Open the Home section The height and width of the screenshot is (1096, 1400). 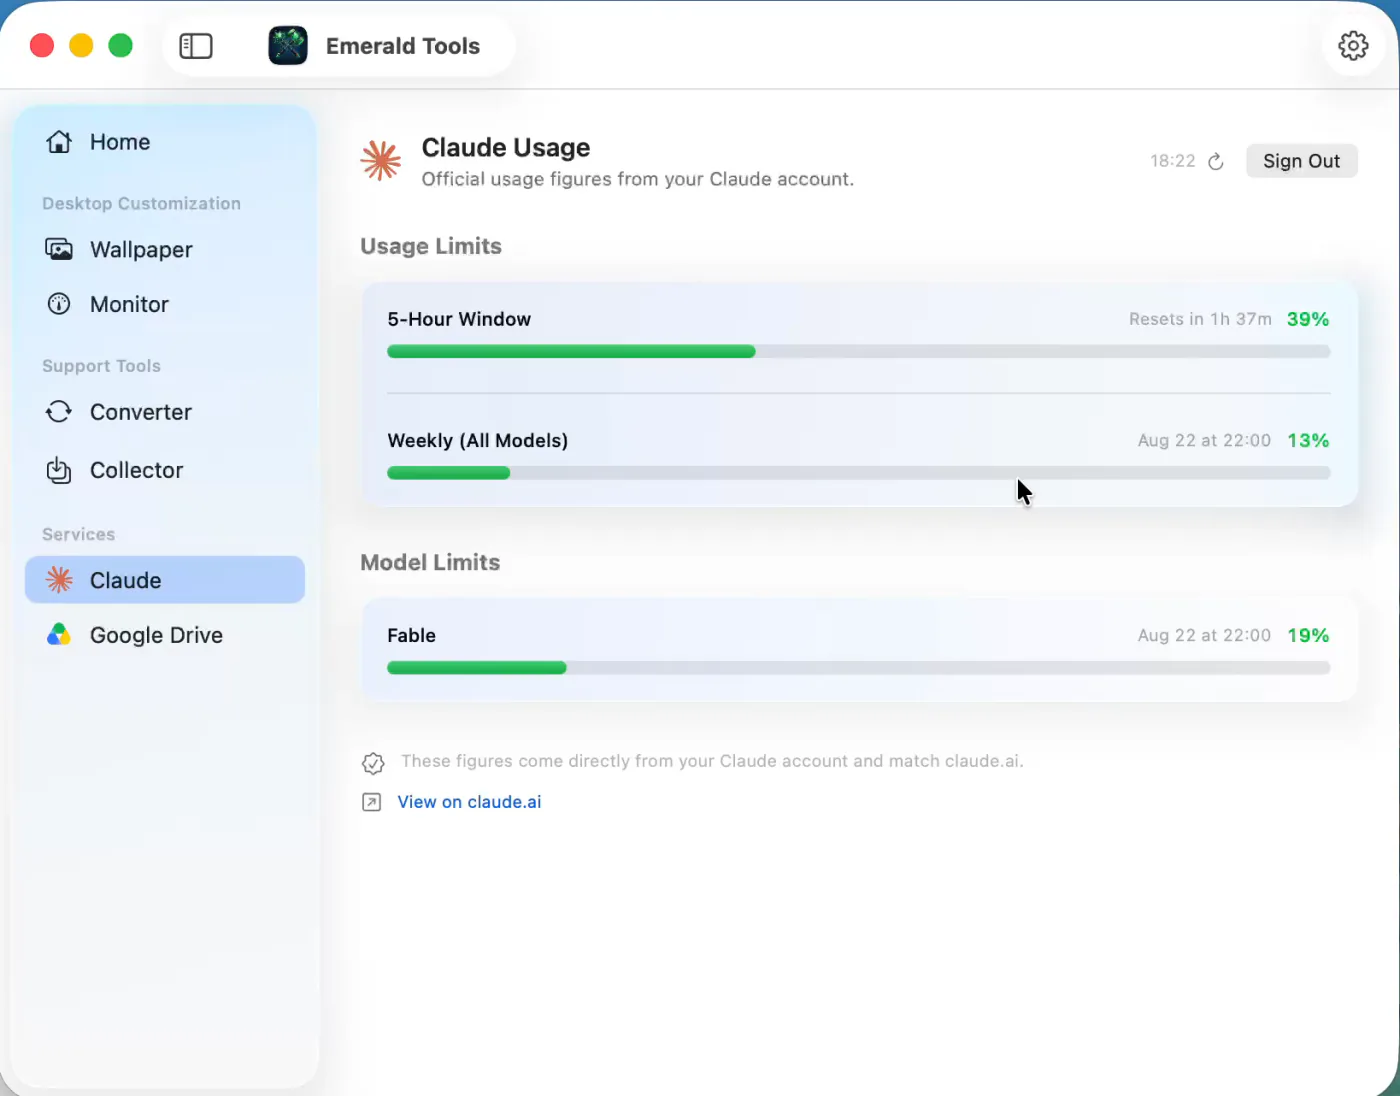click(x=165, y=142)
